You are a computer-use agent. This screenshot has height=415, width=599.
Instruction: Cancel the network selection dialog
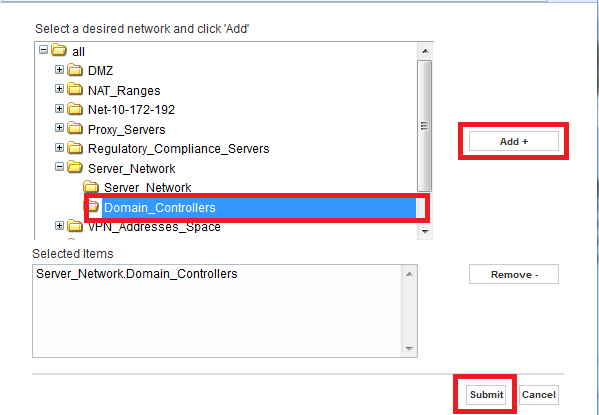click(539, 395)
